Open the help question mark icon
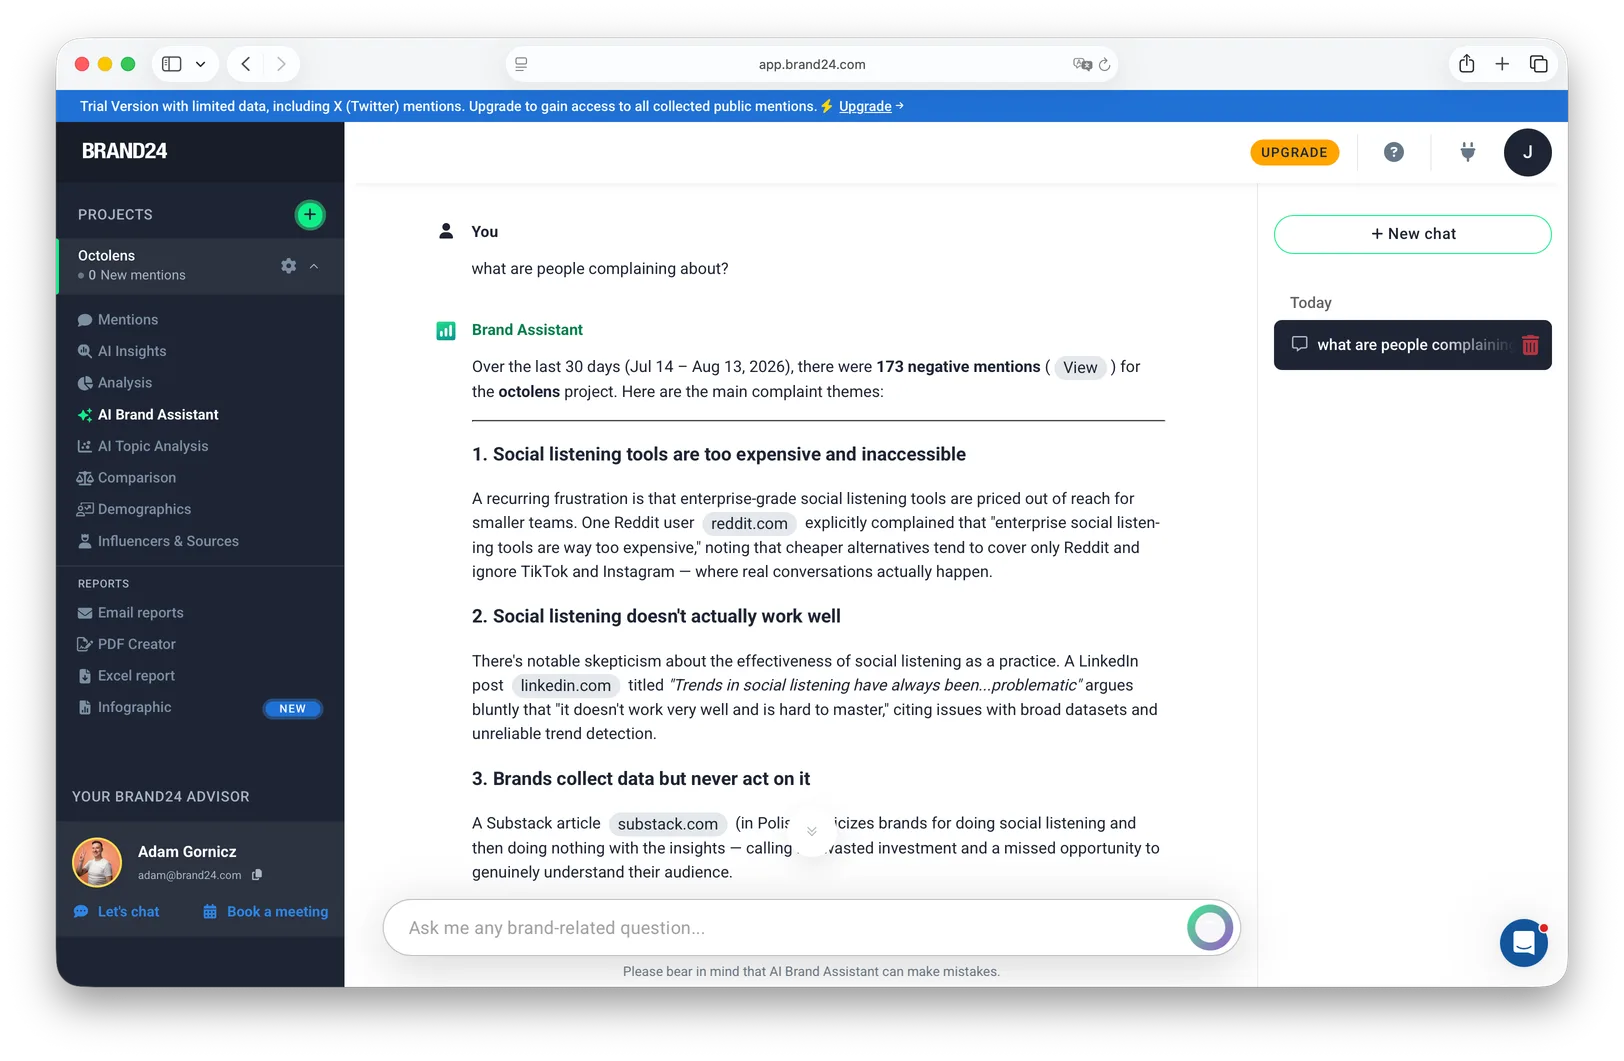This screenshot has height=1061, width=1624. 1394,152
